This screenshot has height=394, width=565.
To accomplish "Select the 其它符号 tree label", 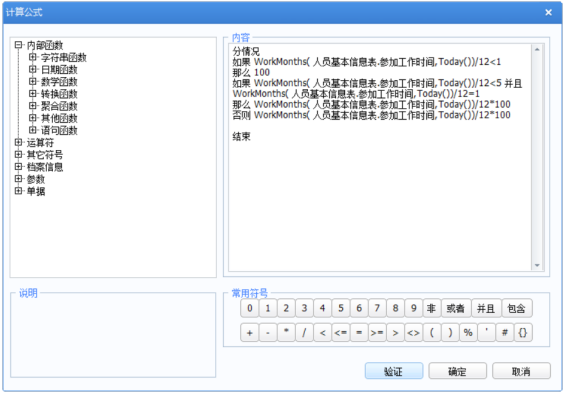I will [45, 155].
